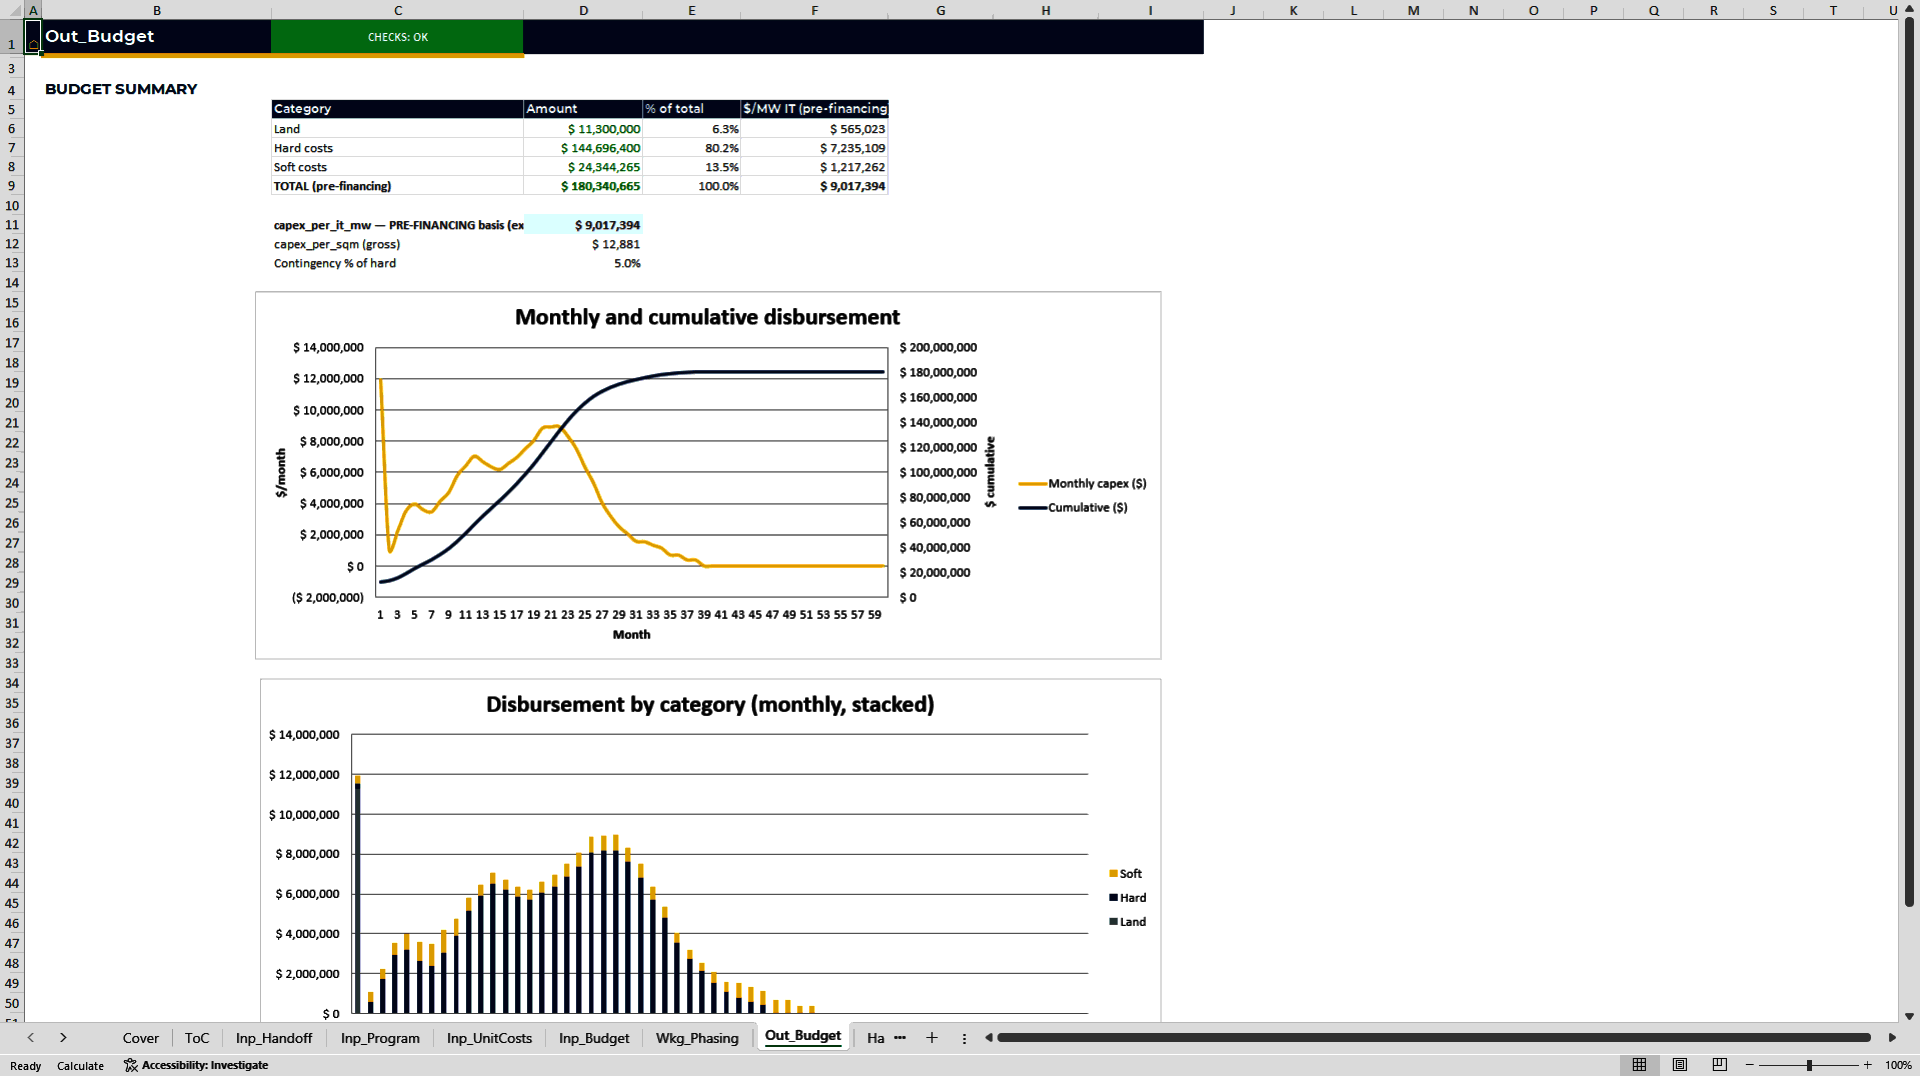Add a new sheet with plus icon
The width and height of the screenshot is (1920, 1076).
click(x=932, y=1038)
